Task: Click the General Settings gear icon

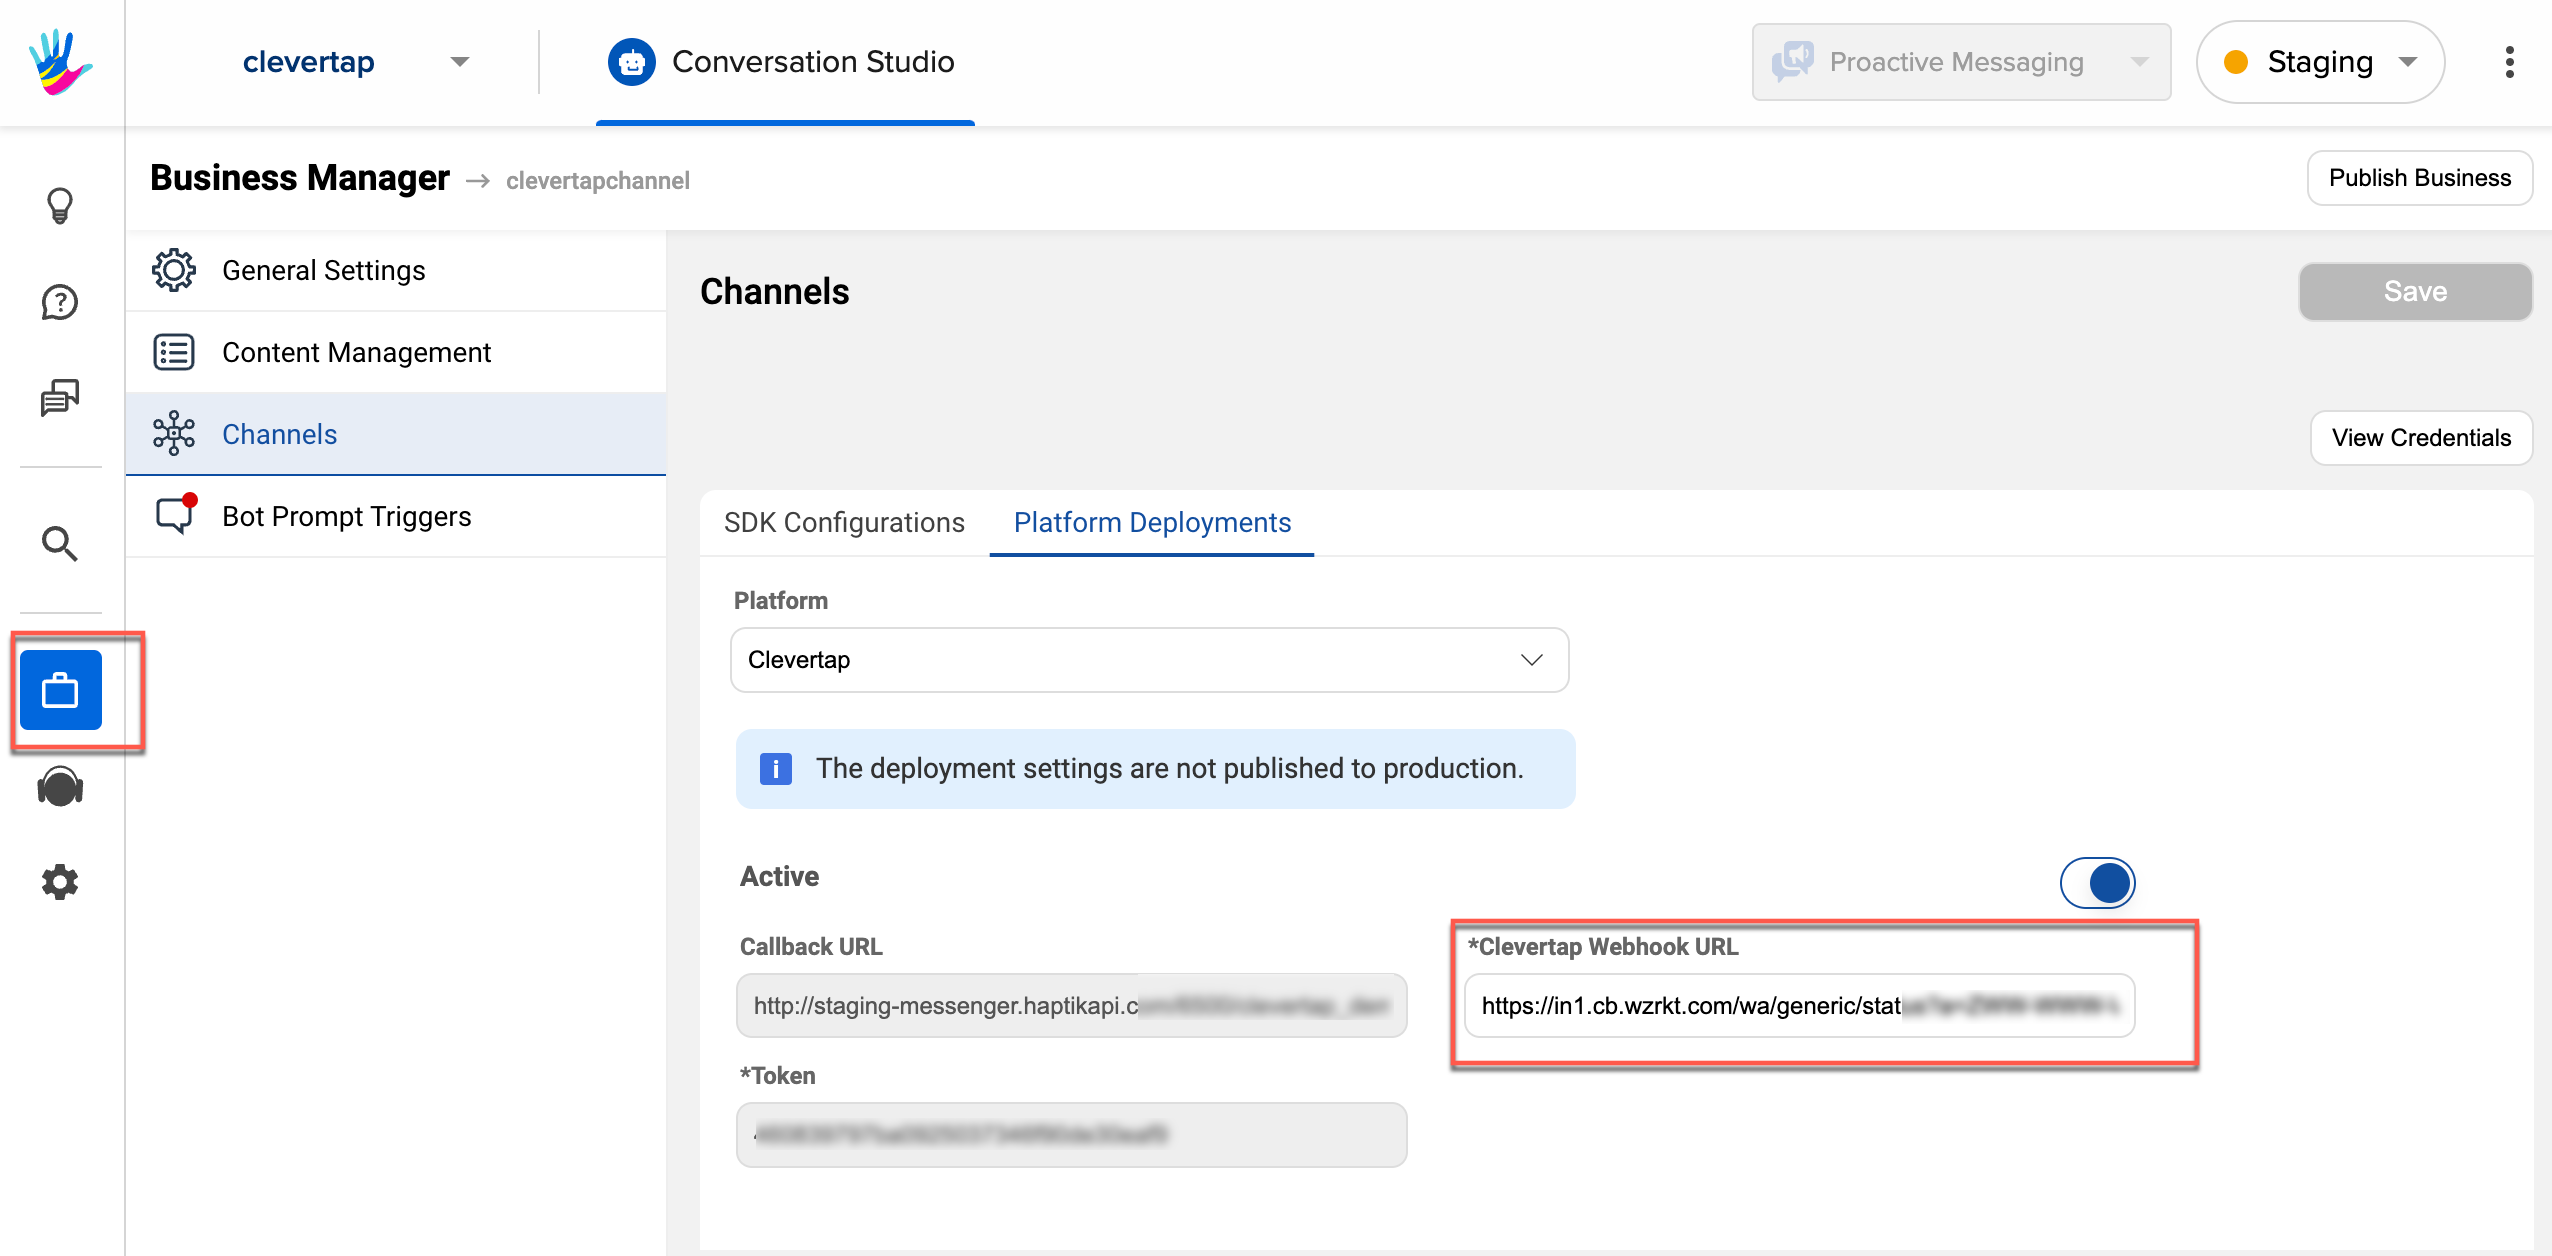Action: tap(174, 270)
